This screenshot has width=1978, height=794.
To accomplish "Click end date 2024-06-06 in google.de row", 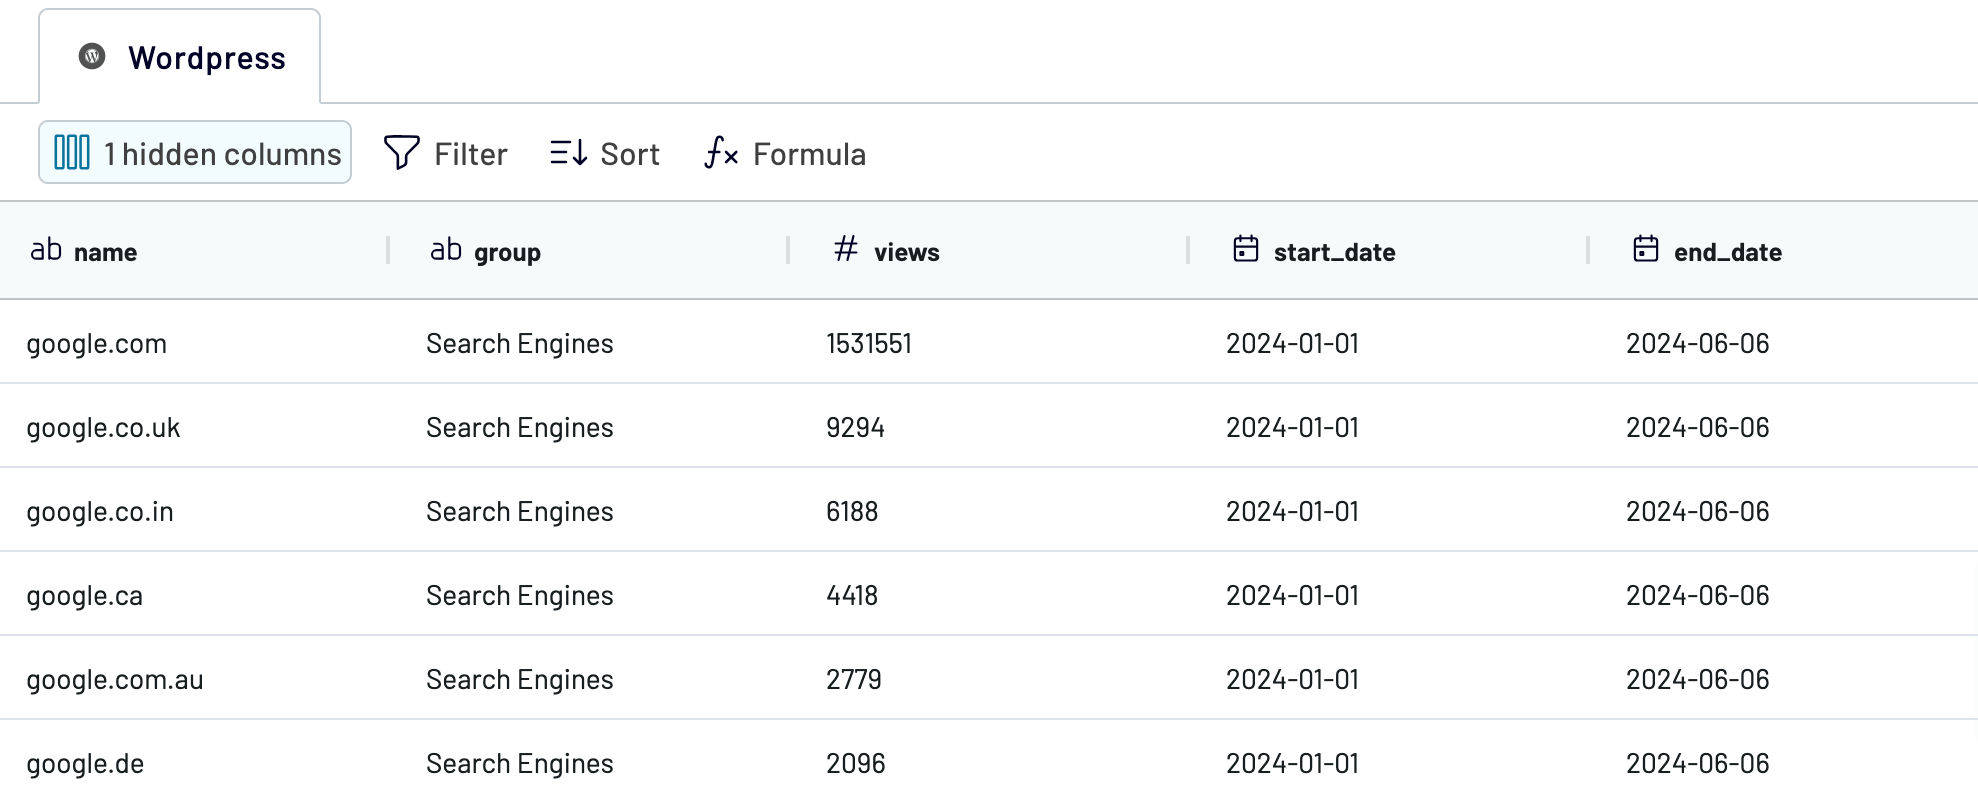I will 1698,764.
